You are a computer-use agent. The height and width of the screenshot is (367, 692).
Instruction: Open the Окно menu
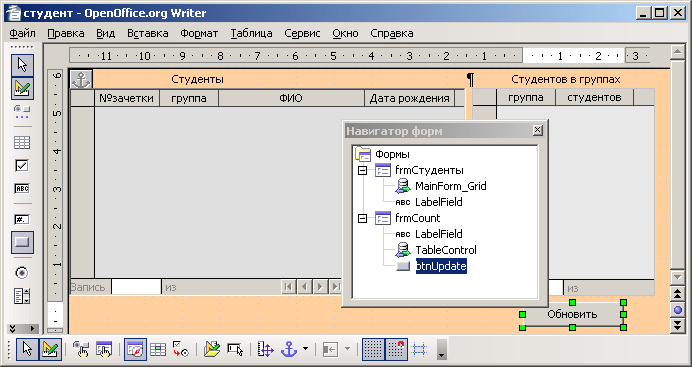[346, 34]
